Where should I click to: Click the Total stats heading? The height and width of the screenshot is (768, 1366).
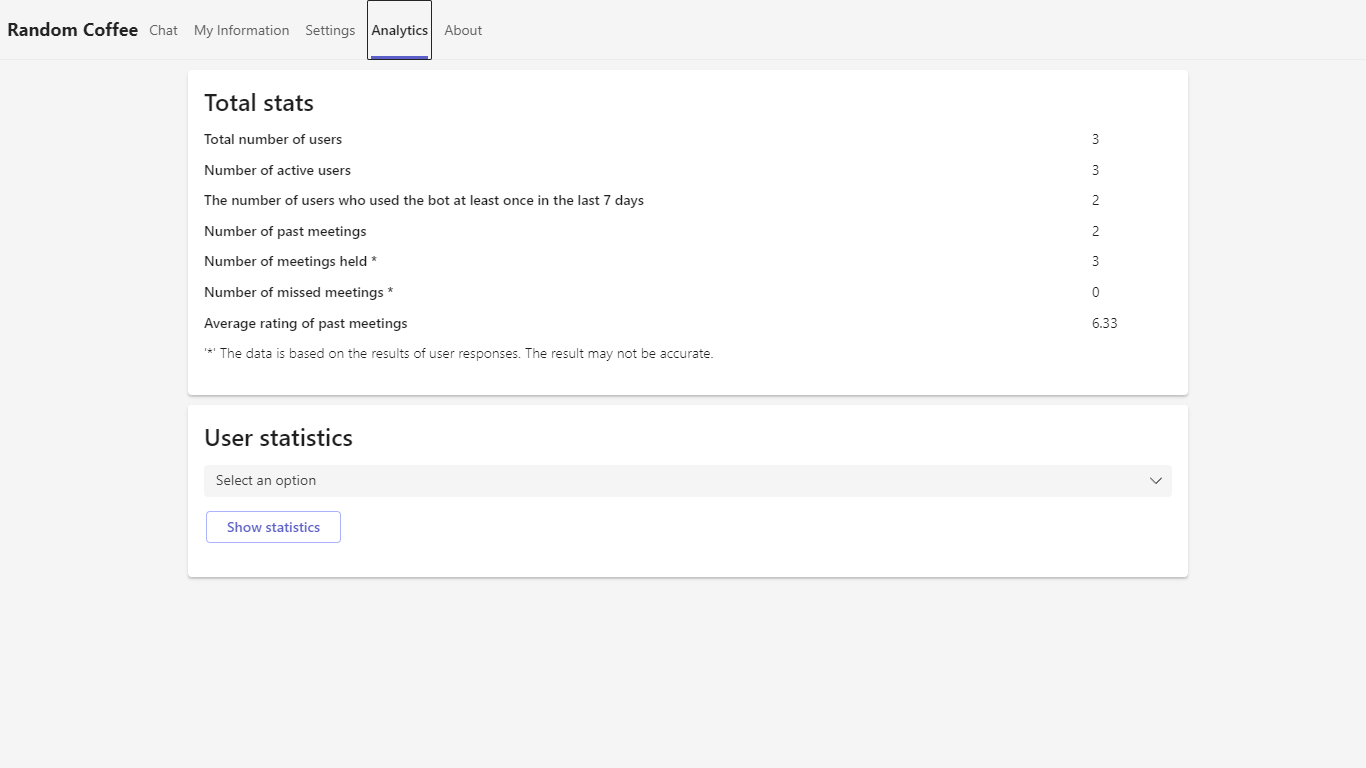coord(259,103)
